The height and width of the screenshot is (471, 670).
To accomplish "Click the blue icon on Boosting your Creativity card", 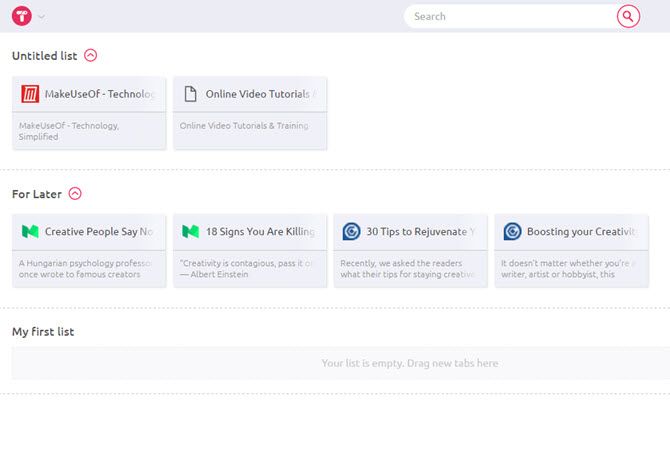I will pos(512,232).
